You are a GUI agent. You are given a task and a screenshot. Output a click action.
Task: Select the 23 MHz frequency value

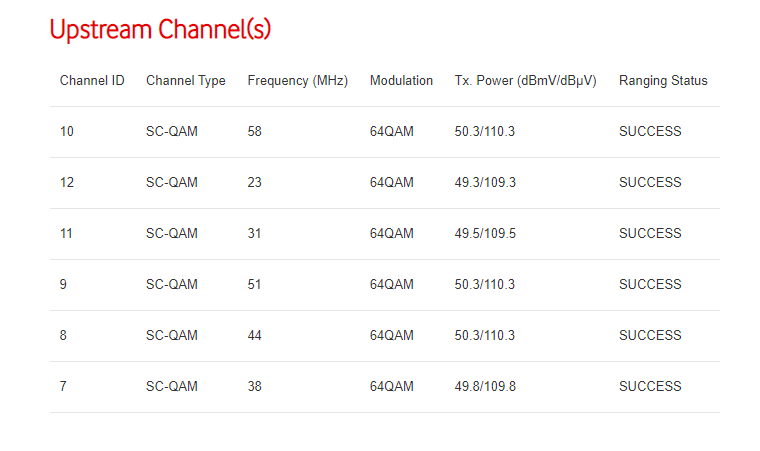click(255, 183)
